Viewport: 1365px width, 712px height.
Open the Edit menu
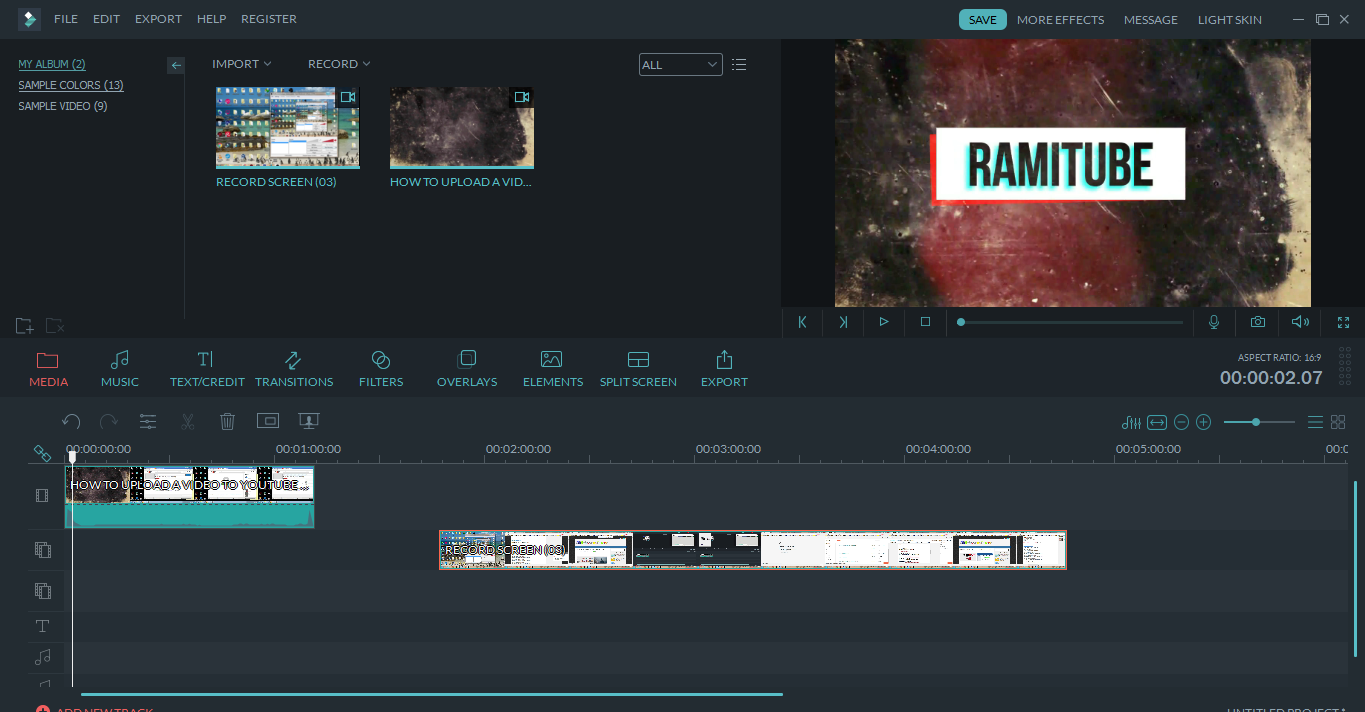point(106,19)
